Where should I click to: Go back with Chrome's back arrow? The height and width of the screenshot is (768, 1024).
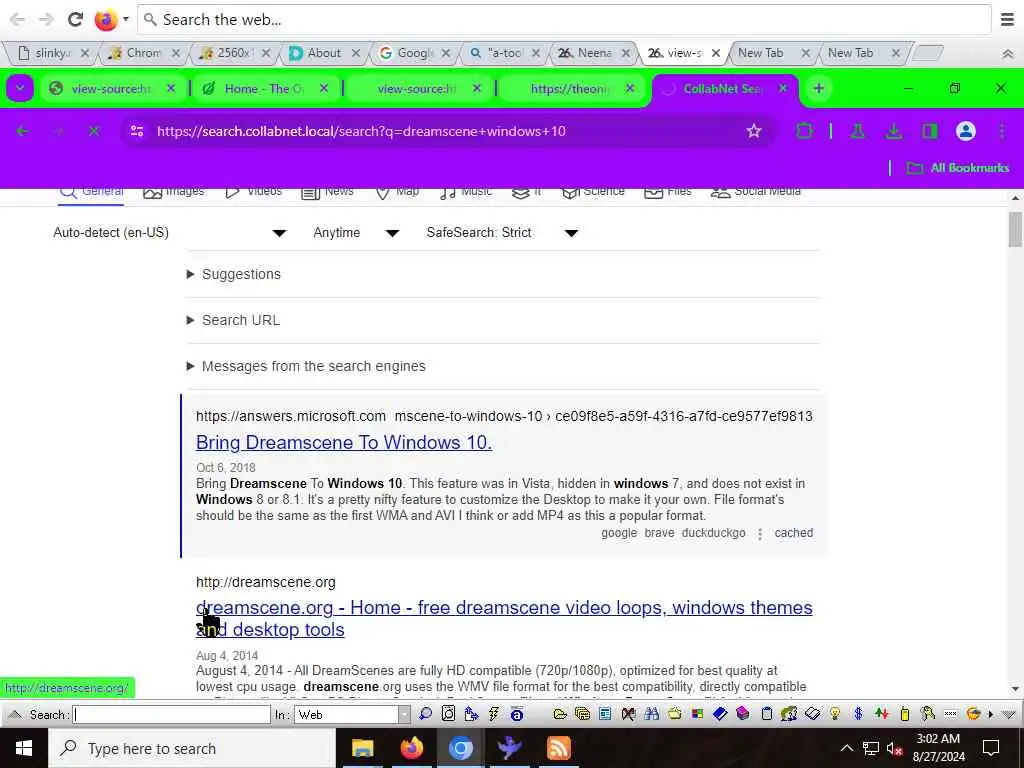(22, 131)
